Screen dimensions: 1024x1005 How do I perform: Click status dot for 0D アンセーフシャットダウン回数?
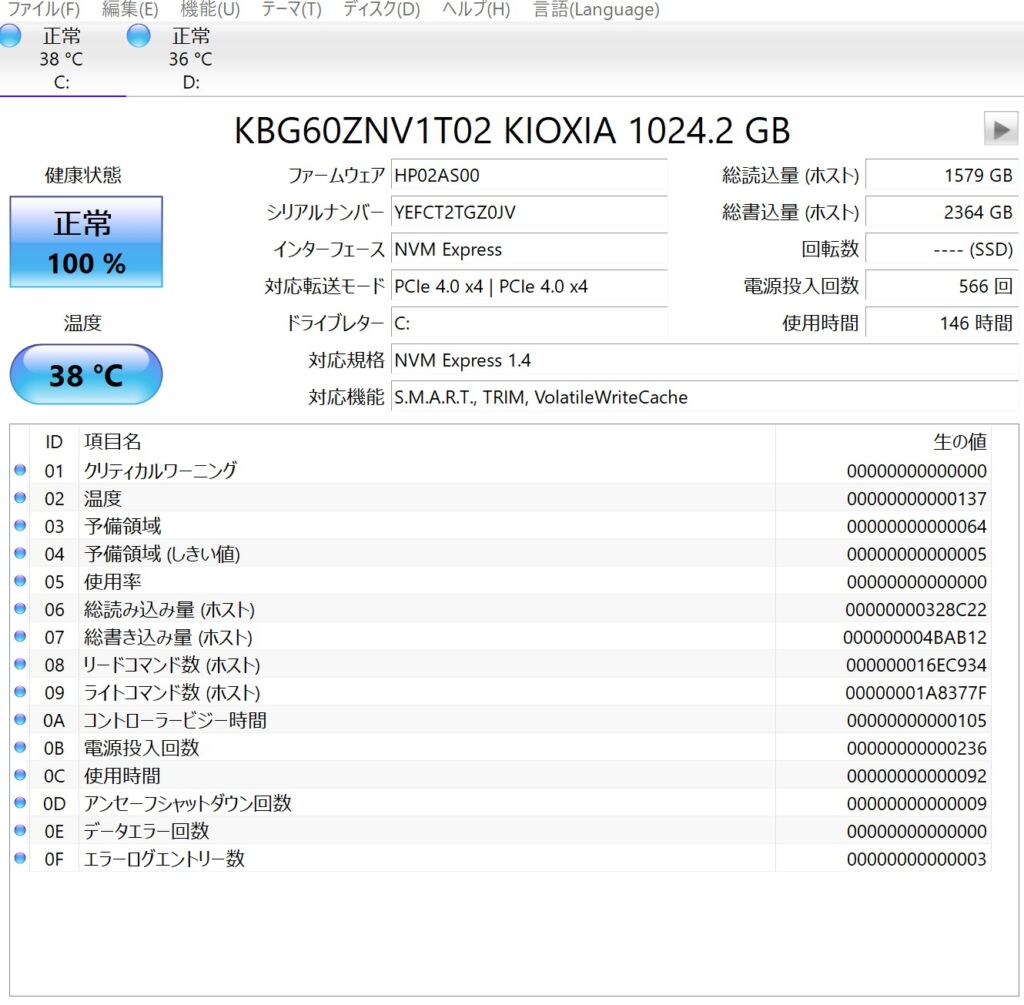pos(20,803)
